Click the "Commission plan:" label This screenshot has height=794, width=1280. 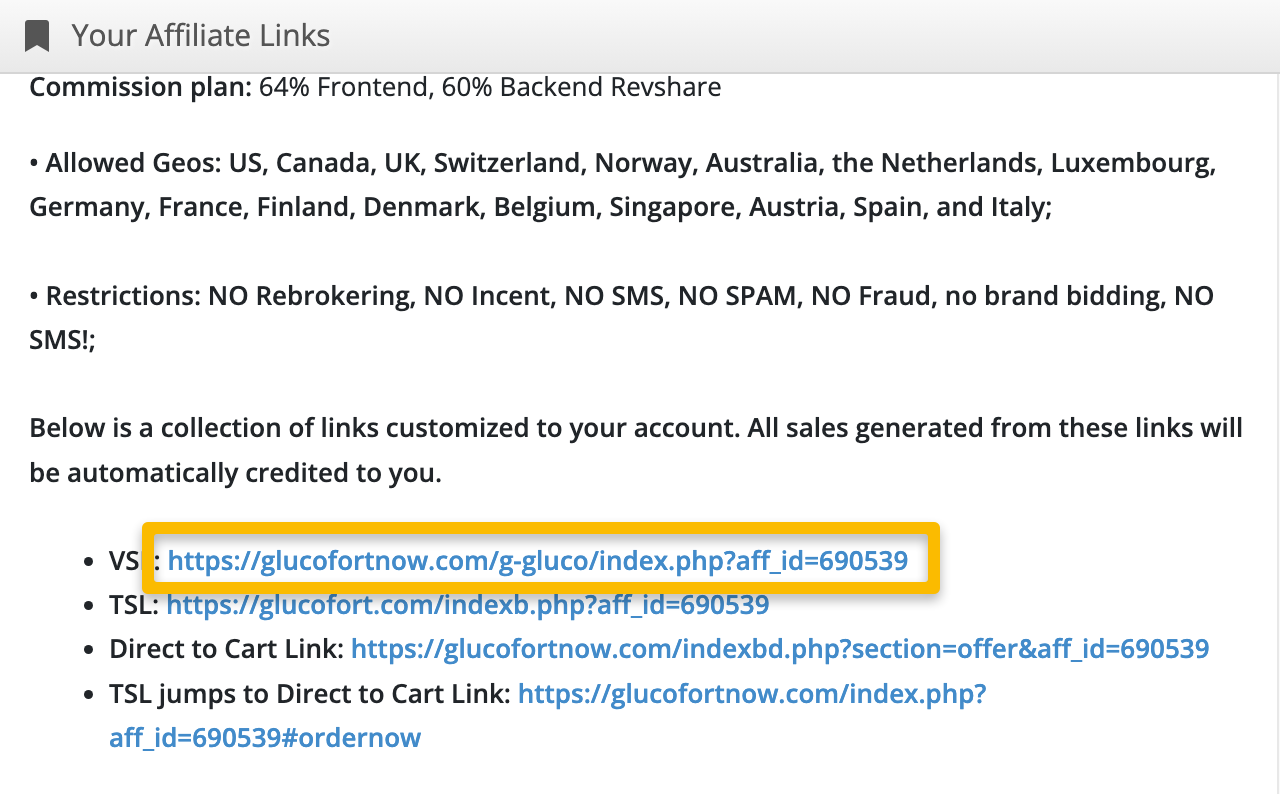[x=140, y=88]
